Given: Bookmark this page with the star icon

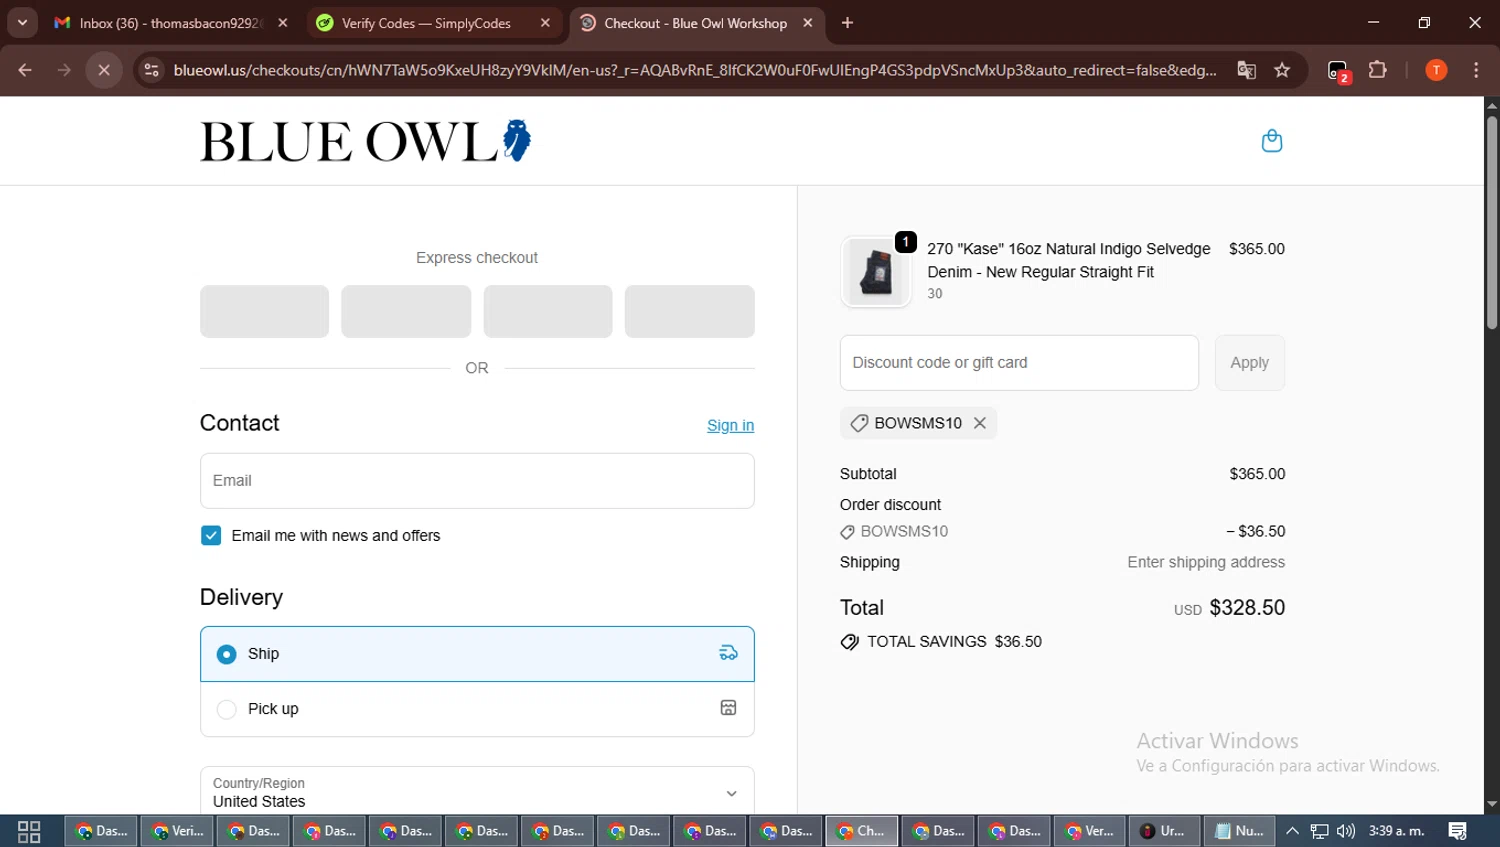Looking at the screenshot, I should click(1282, 70).
